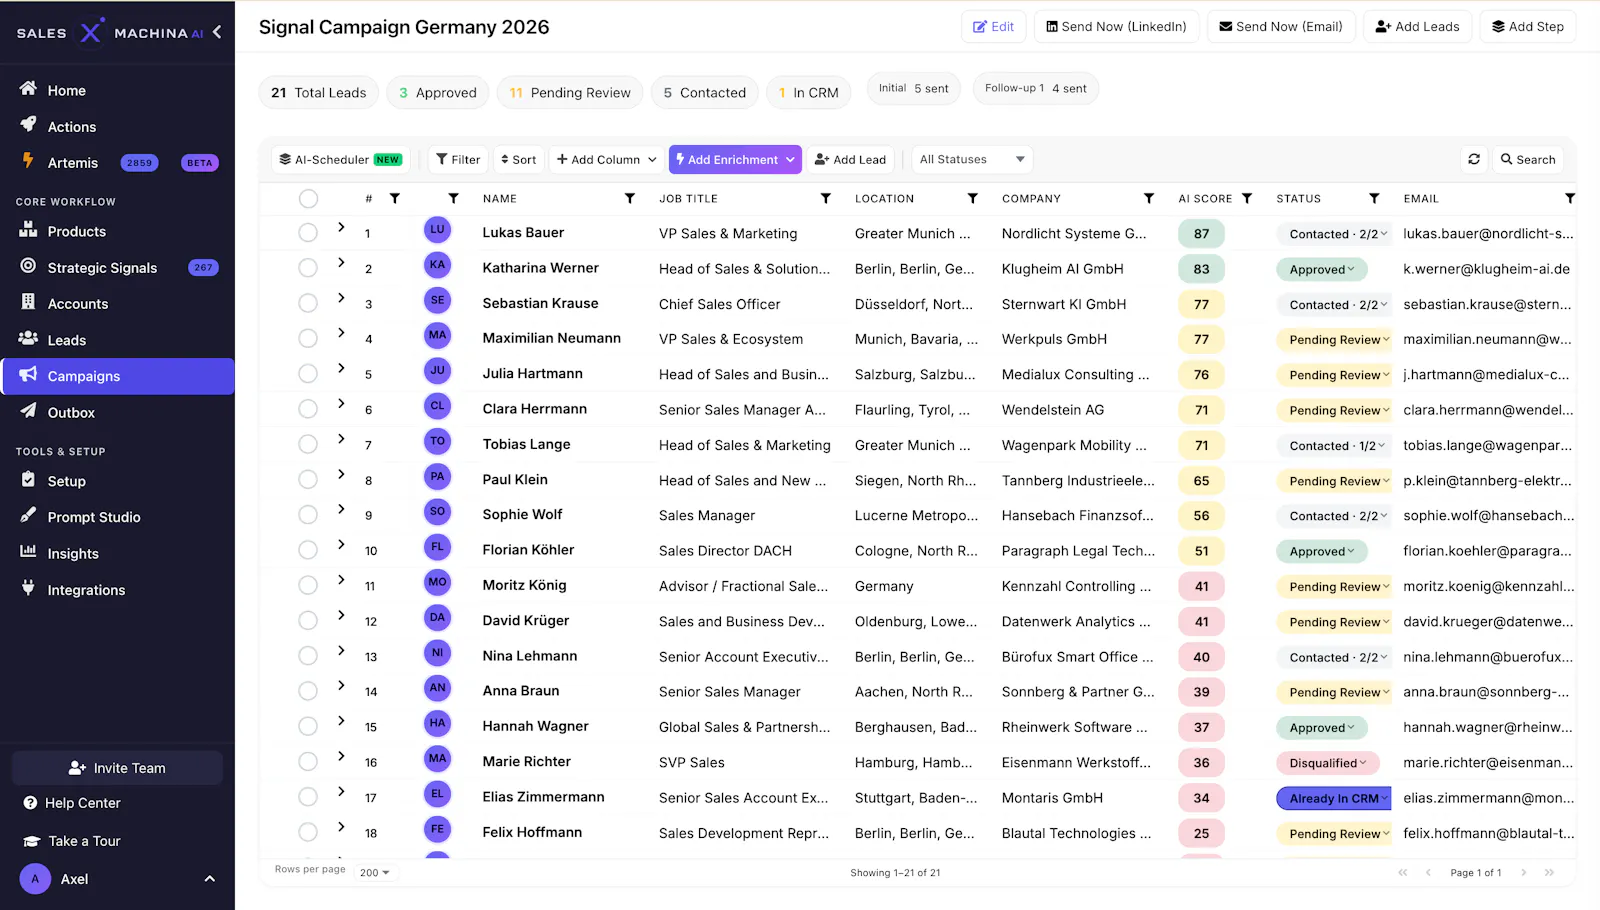
Task: Open the All Statuses dropdown
Action: [x=972, y=159]
